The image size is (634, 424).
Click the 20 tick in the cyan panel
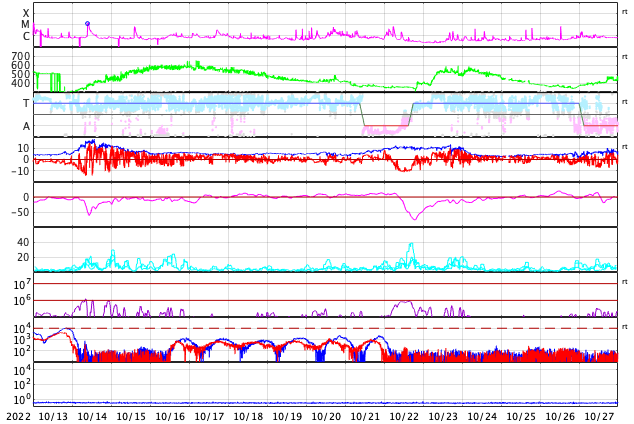23,257
